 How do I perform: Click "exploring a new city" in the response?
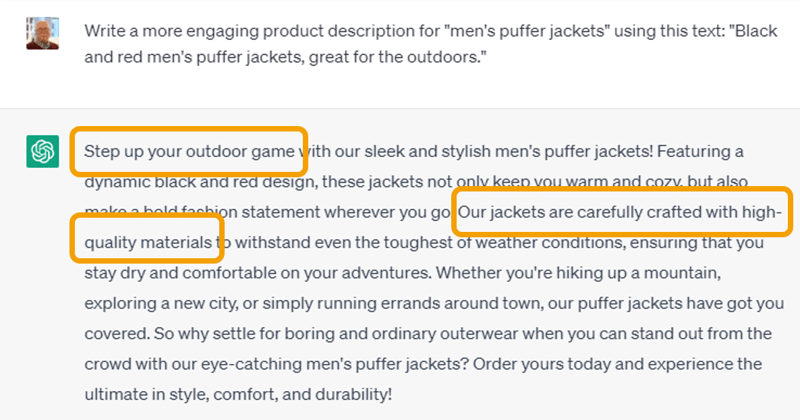click(x=160, y=304)
